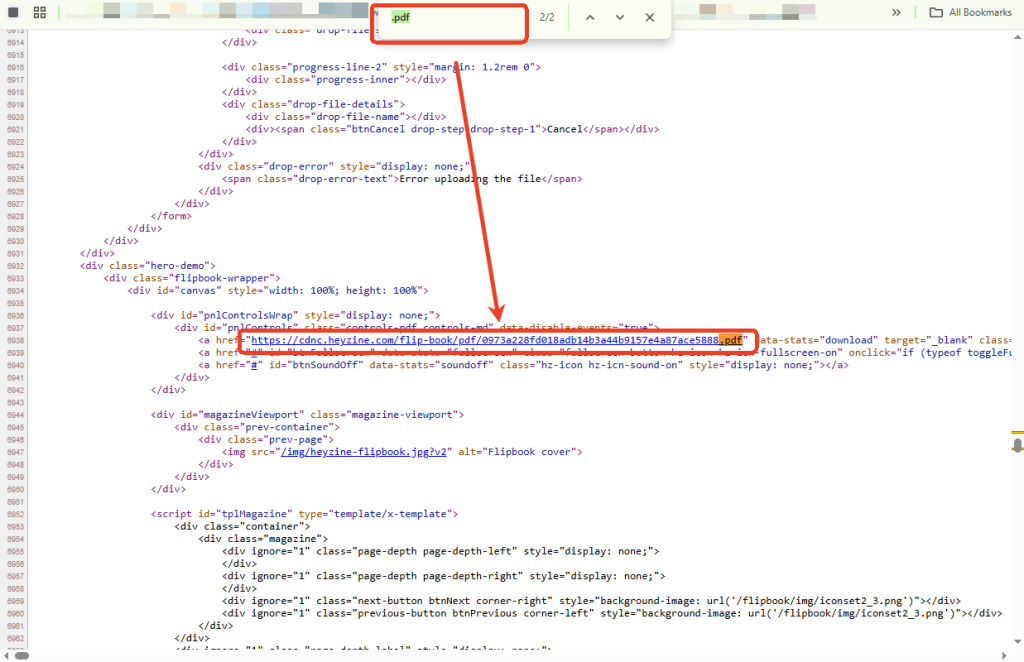Click the "previous-button btnPrevious corner-left" class value

pyautogui.click(x=473, y=613)
